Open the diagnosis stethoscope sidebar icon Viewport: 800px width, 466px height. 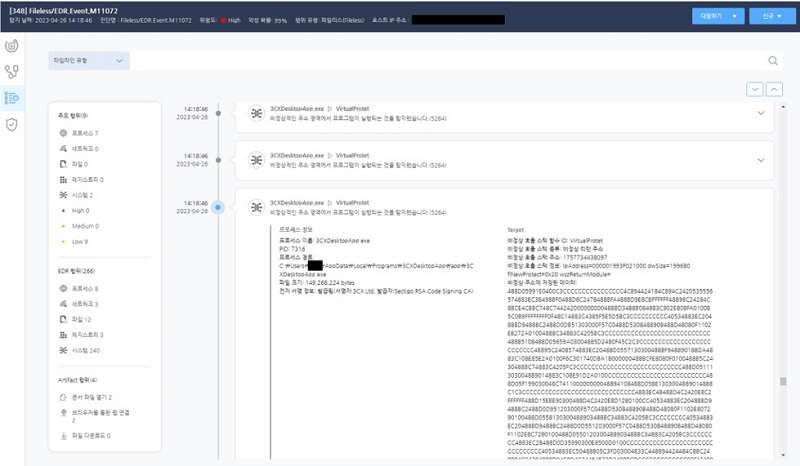(12, 71)
